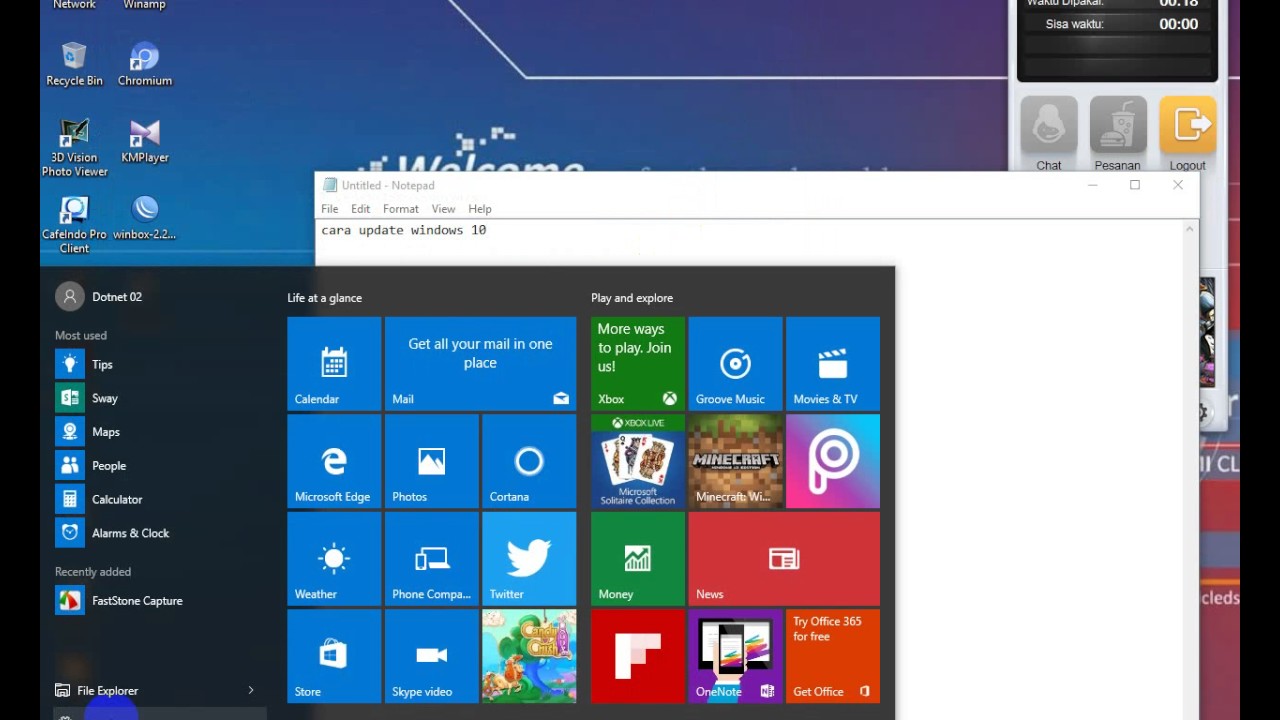Open the Get Office tile
1280x720 pixels.
[833, 656]
